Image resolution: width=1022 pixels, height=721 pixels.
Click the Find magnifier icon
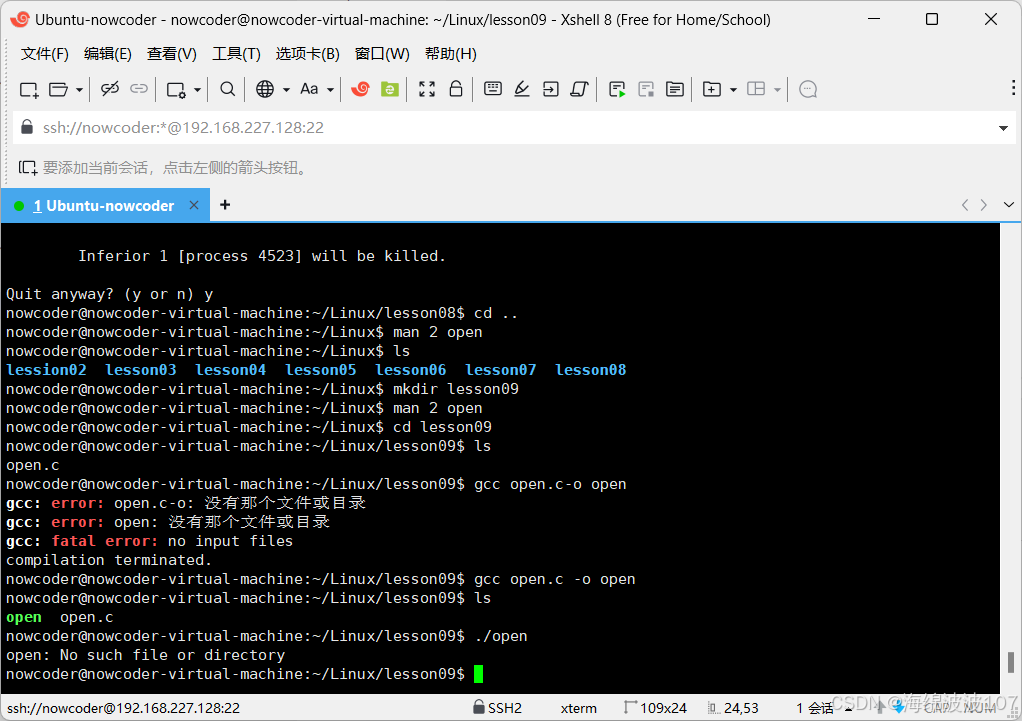pos(227,89)
